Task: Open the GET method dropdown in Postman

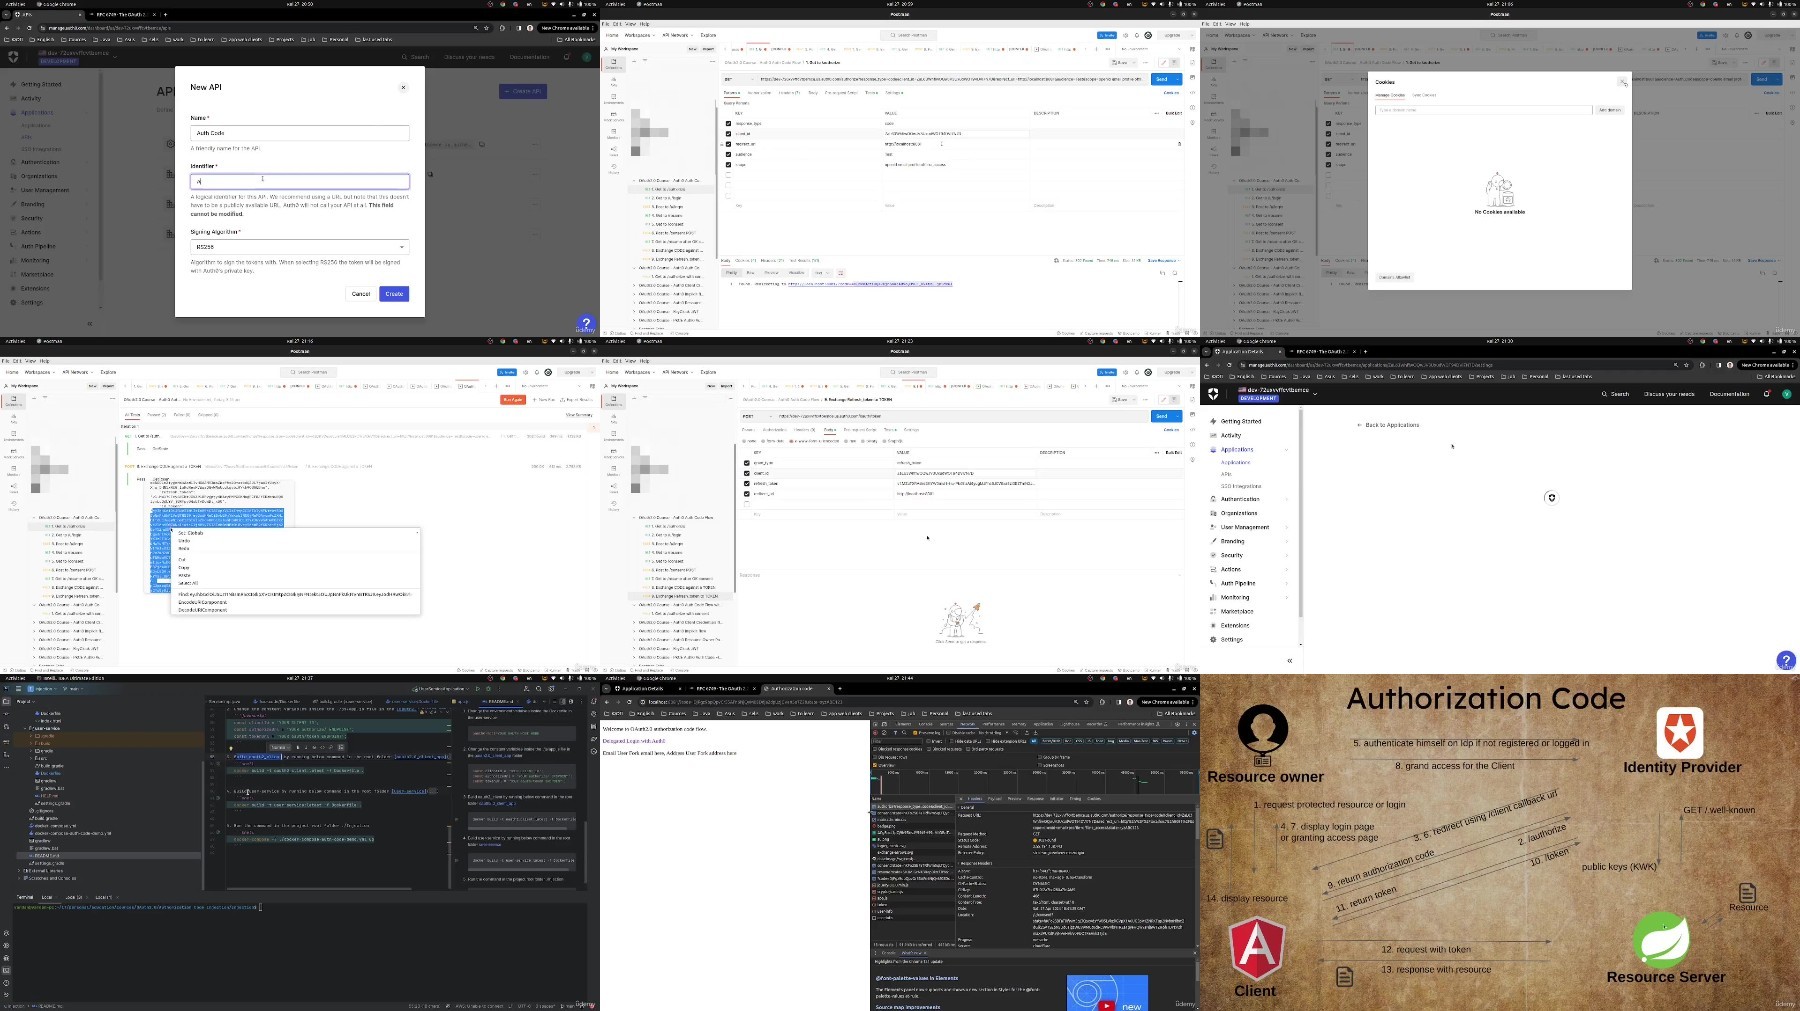Action: (x=739, y=79)
